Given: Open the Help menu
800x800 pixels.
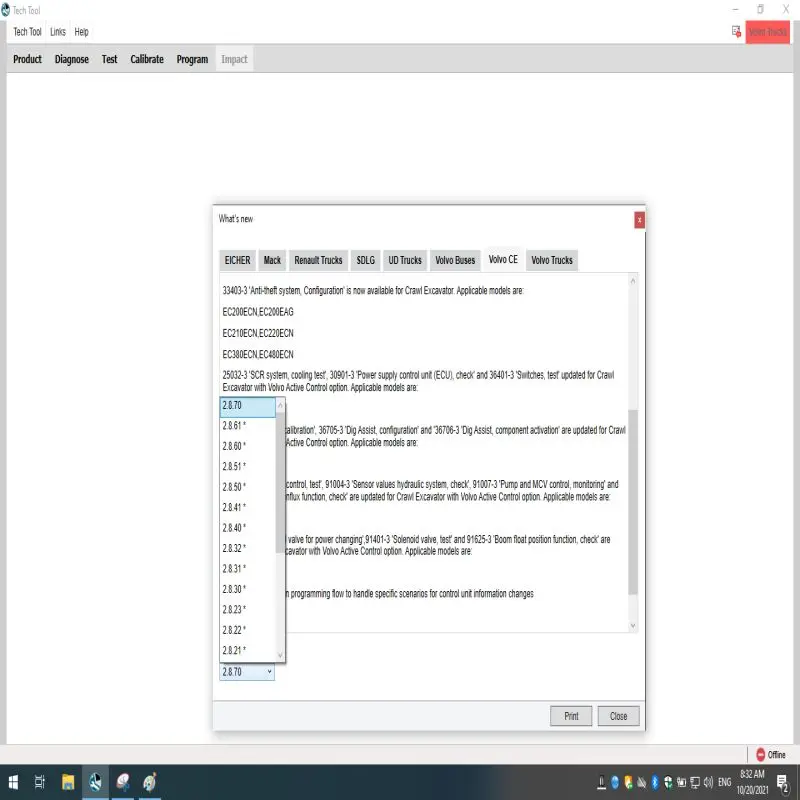Looking at the screenshot, I should tap(81, 32).
